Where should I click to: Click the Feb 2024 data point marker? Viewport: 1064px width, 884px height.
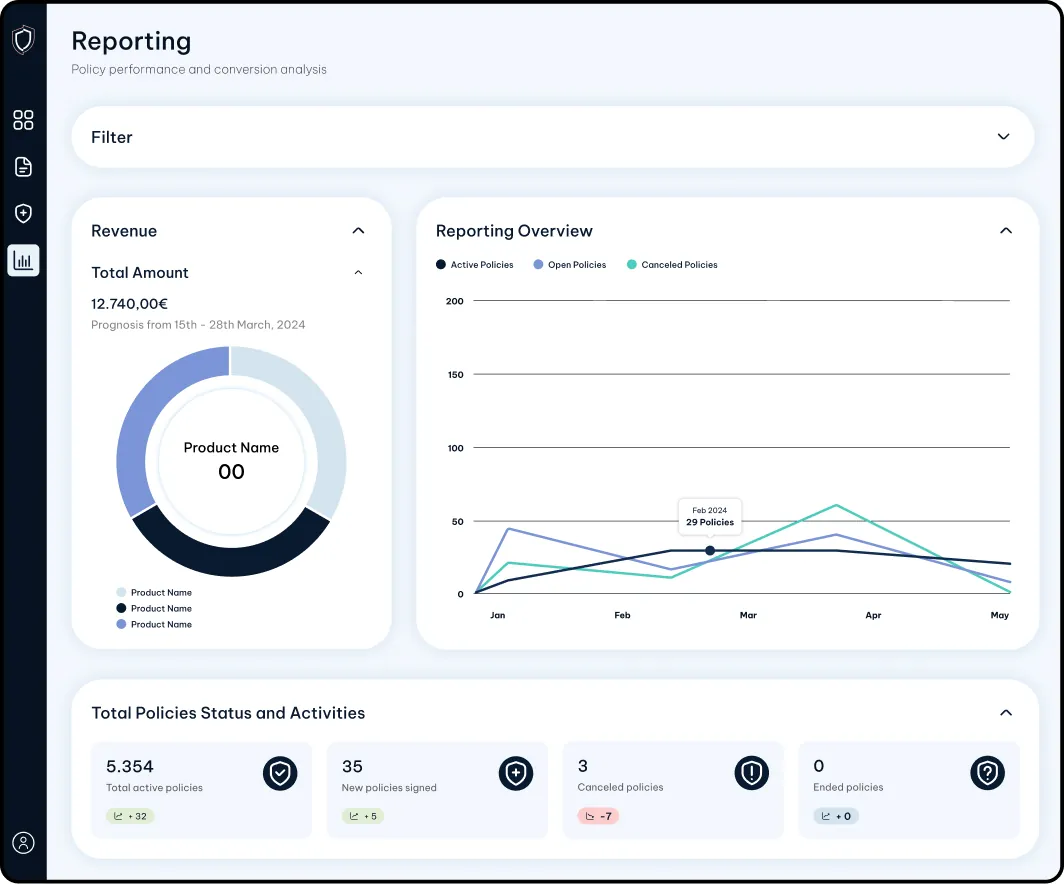click(x=710, y=550)
